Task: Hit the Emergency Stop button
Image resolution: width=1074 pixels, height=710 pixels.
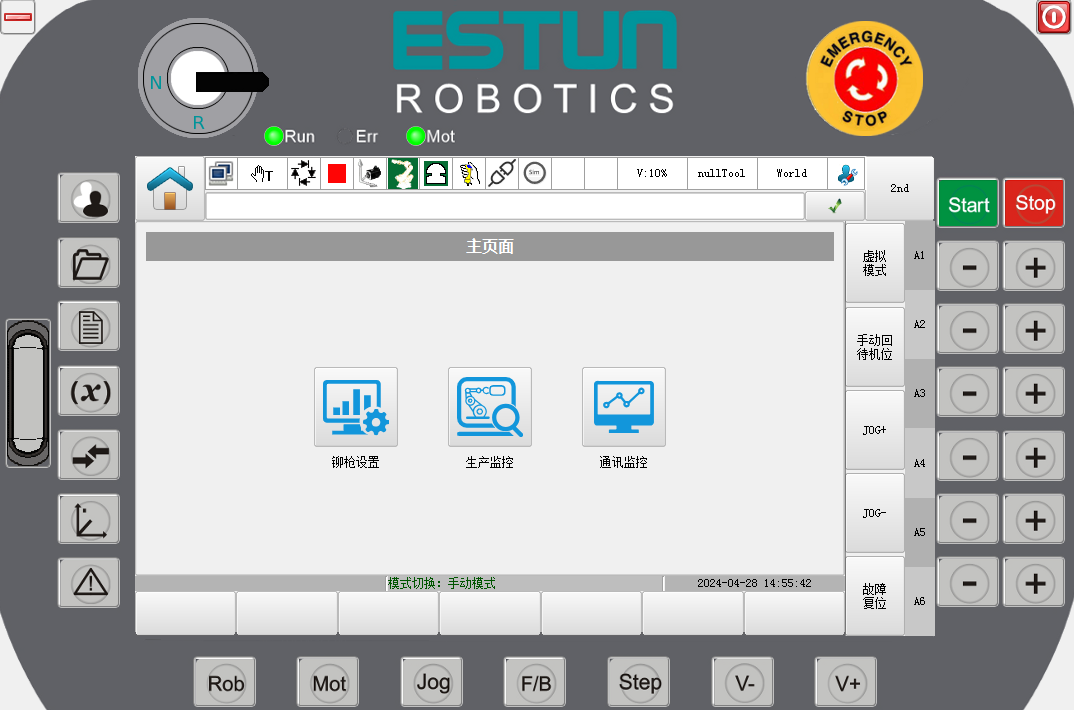Action: [x=864, y=79]
